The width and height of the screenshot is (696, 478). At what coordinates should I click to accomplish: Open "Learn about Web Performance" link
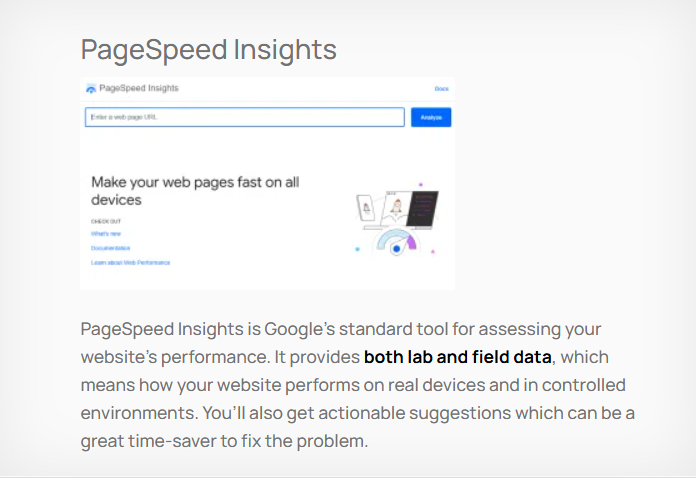click(x=131, y=263)
